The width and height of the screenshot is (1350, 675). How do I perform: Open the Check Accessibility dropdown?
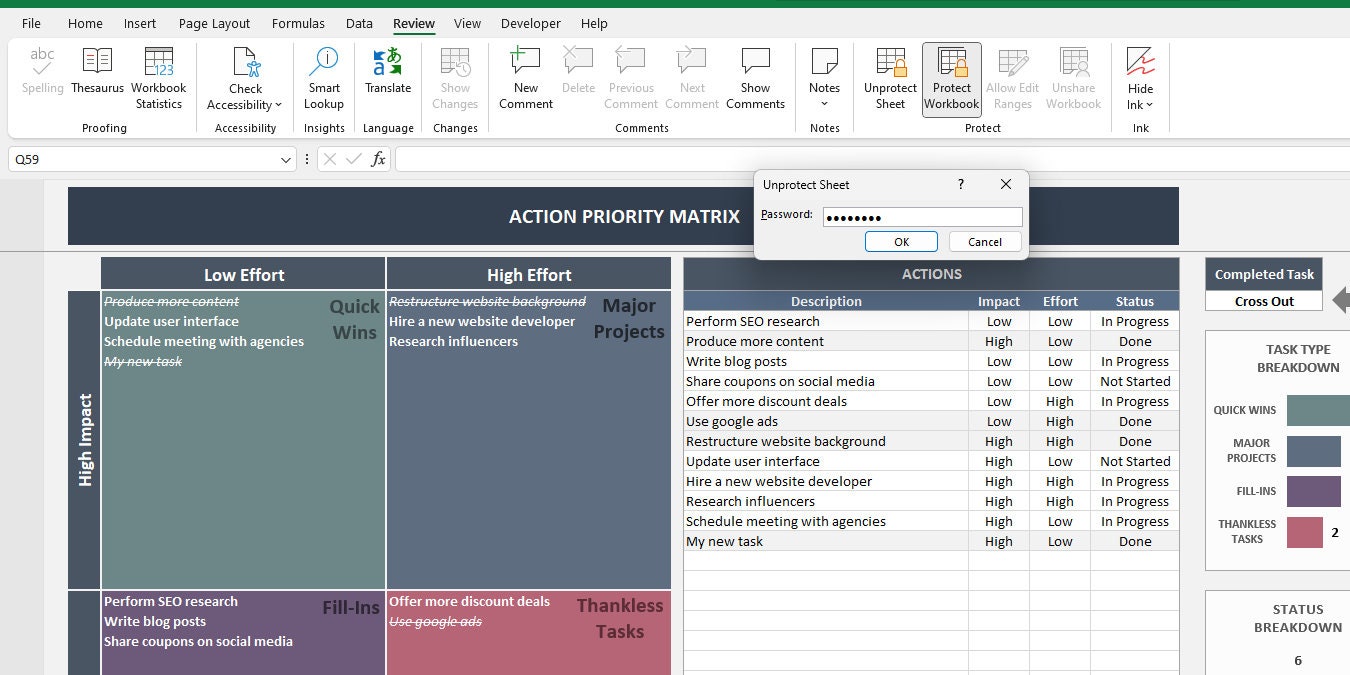click(x=244, y=104)
